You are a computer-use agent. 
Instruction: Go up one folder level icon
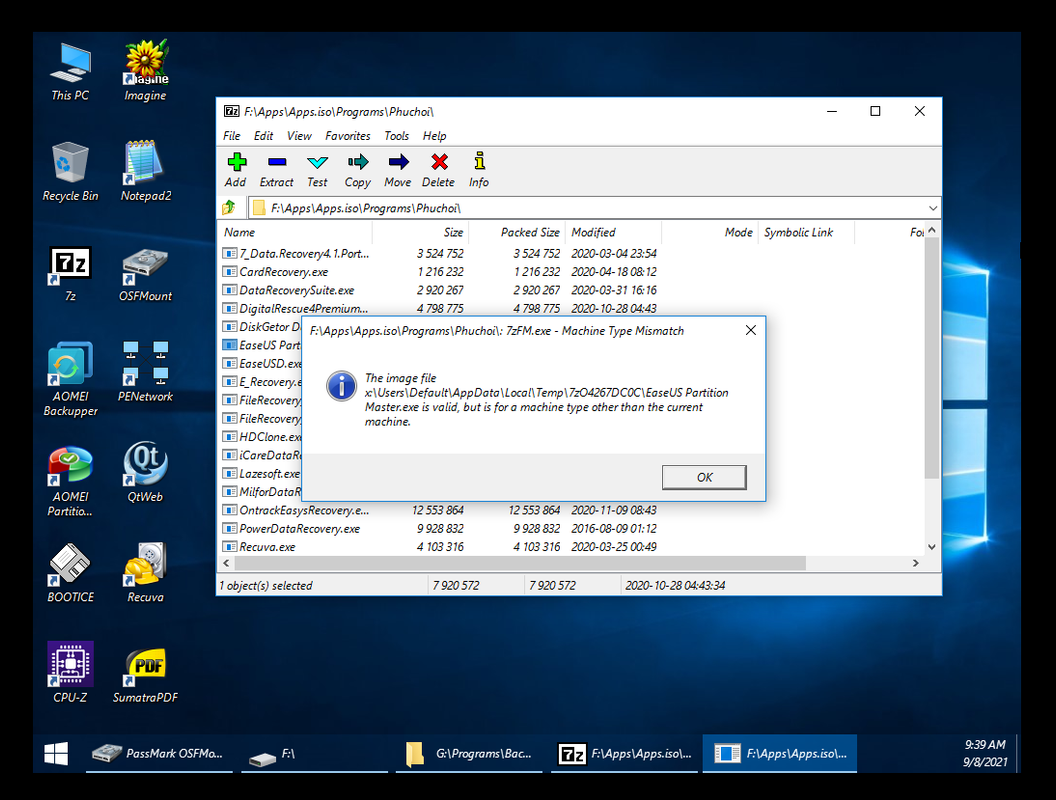click(229, 208)
